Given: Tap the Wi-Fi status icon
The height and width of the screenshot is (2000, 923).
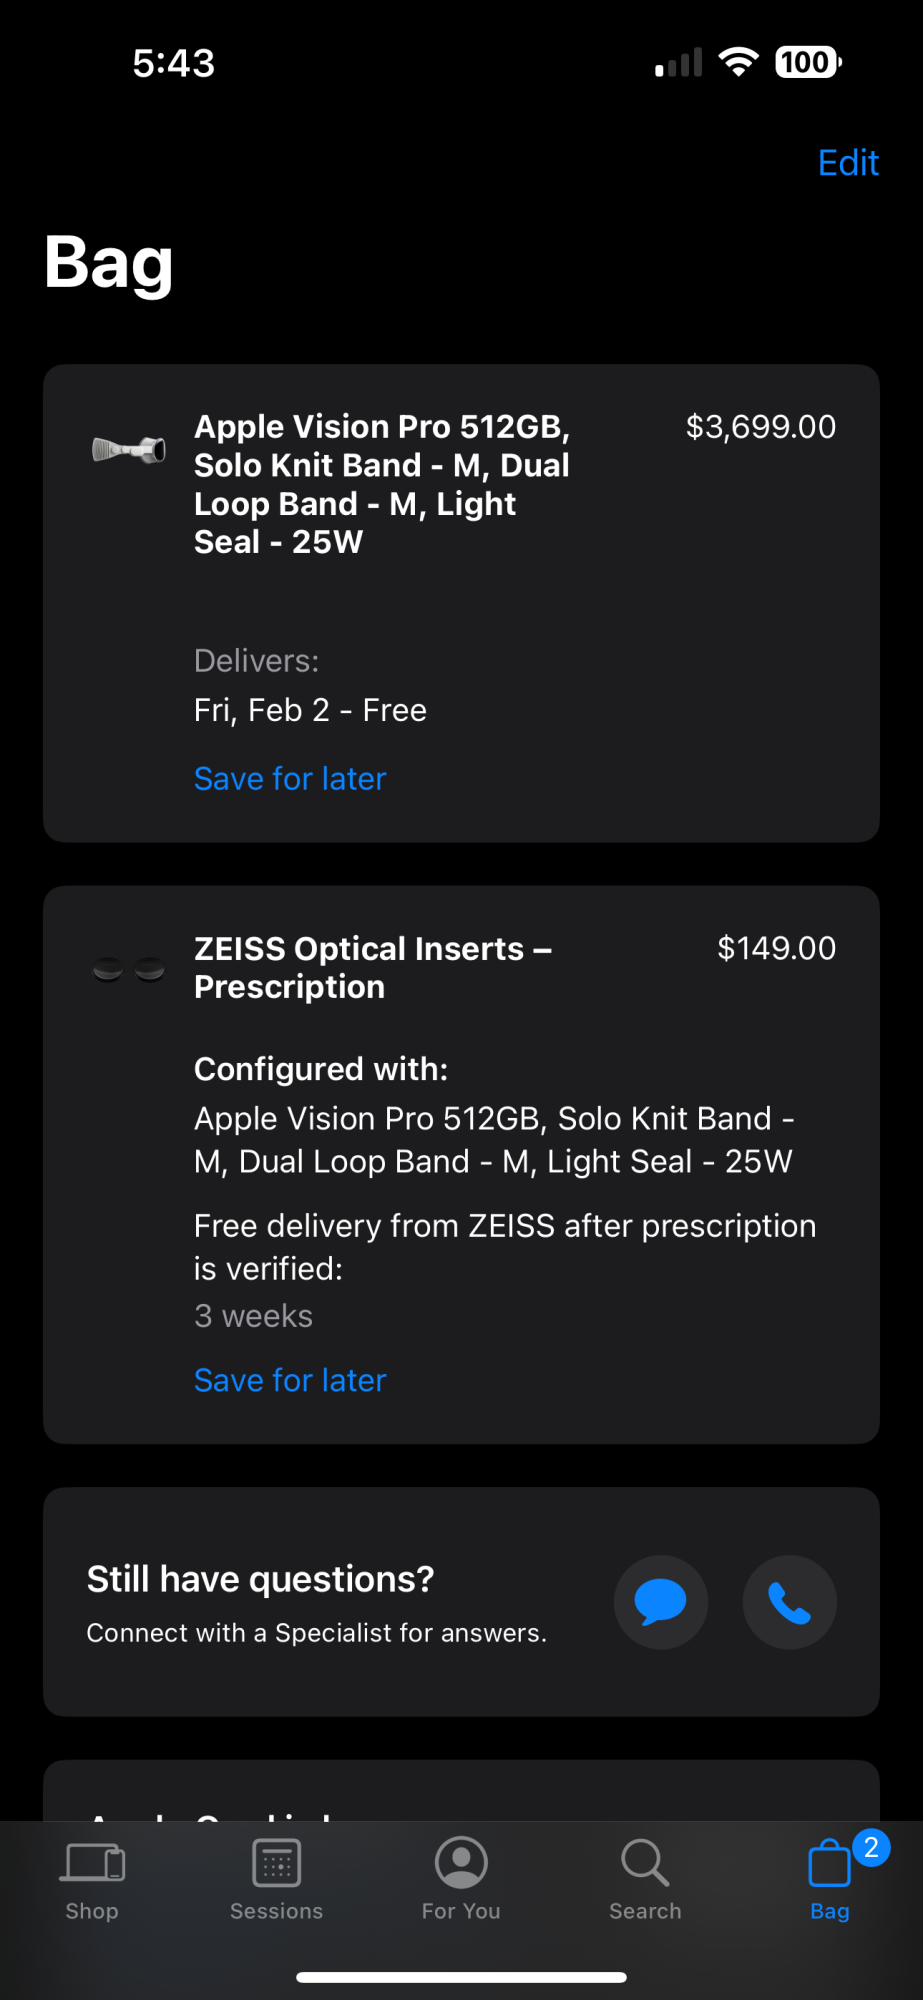Looking at the screenshot, I should (x=738, y=62).
